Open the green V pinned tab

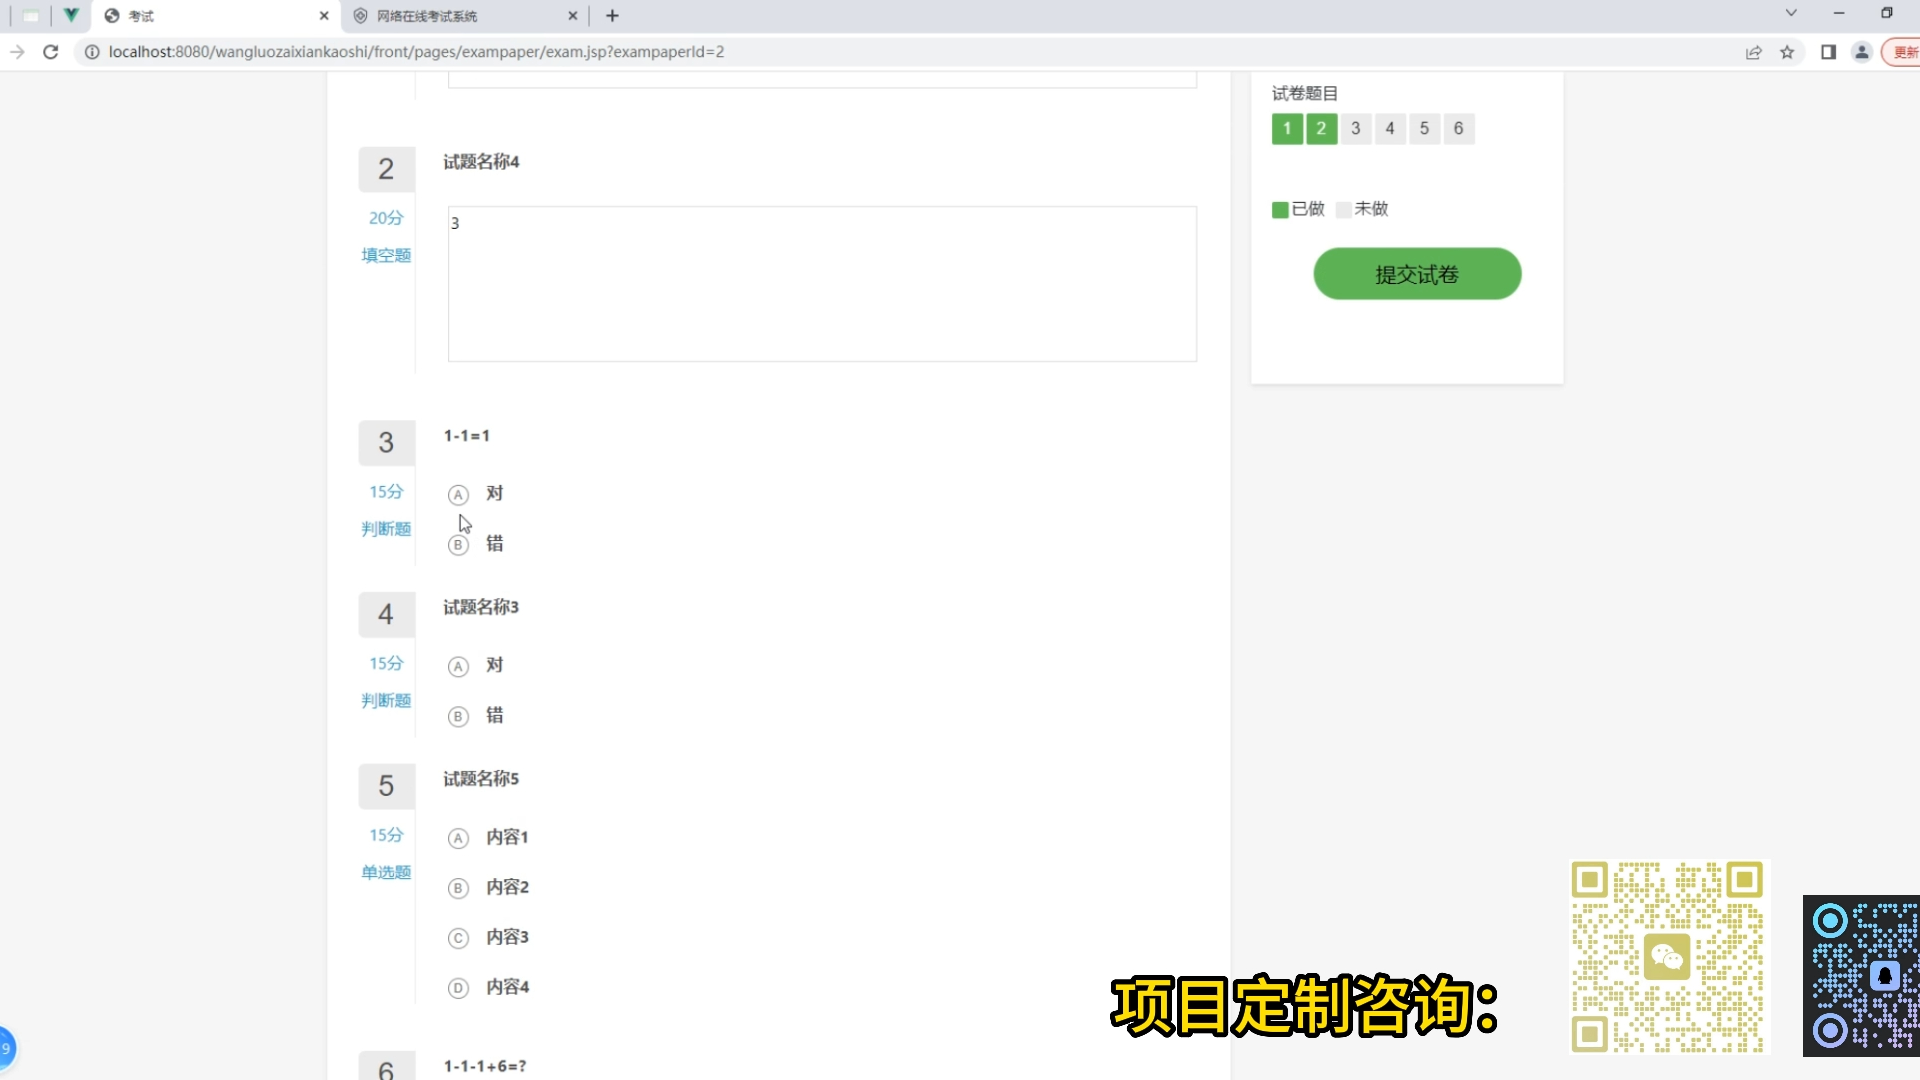click(x=71, y=16)
